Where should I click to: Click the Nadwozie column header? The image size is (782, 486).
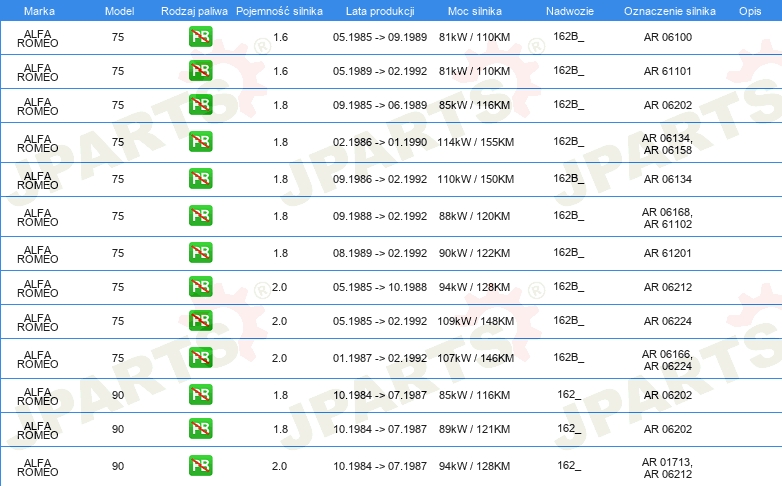coord(570,11)
